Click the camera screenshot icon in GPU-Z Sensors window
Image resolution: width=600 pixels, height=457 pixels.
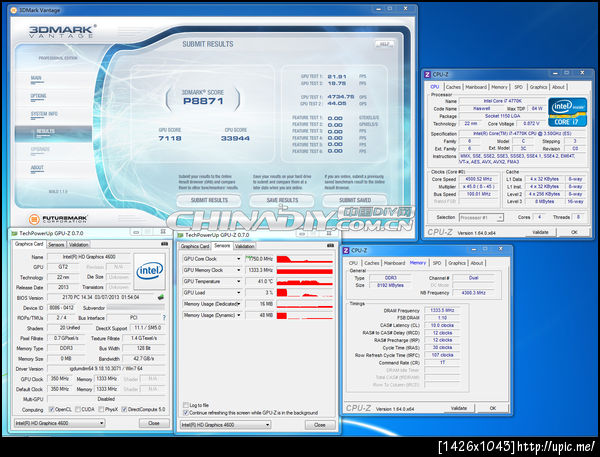(x=330, y=245)
